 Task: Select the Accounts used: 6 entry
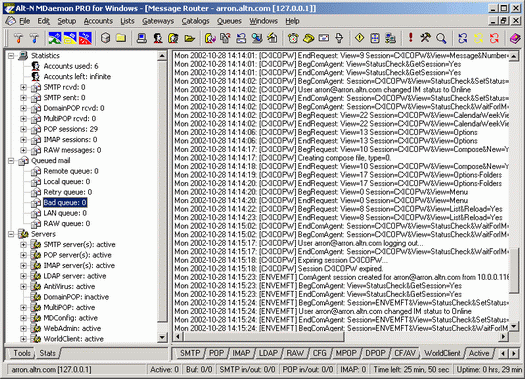[x=71, y=66]
